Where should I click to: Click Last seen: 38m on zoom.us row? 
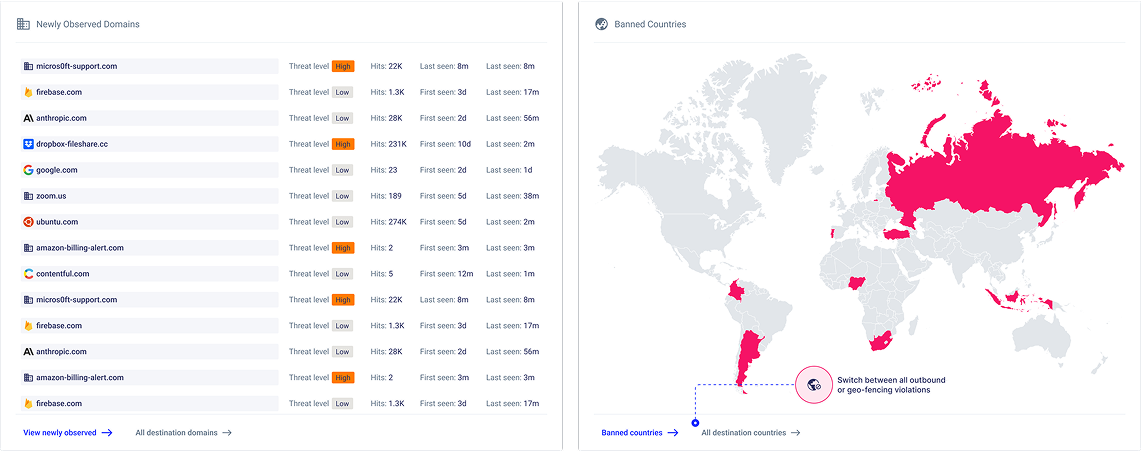[x=512, y=196]
